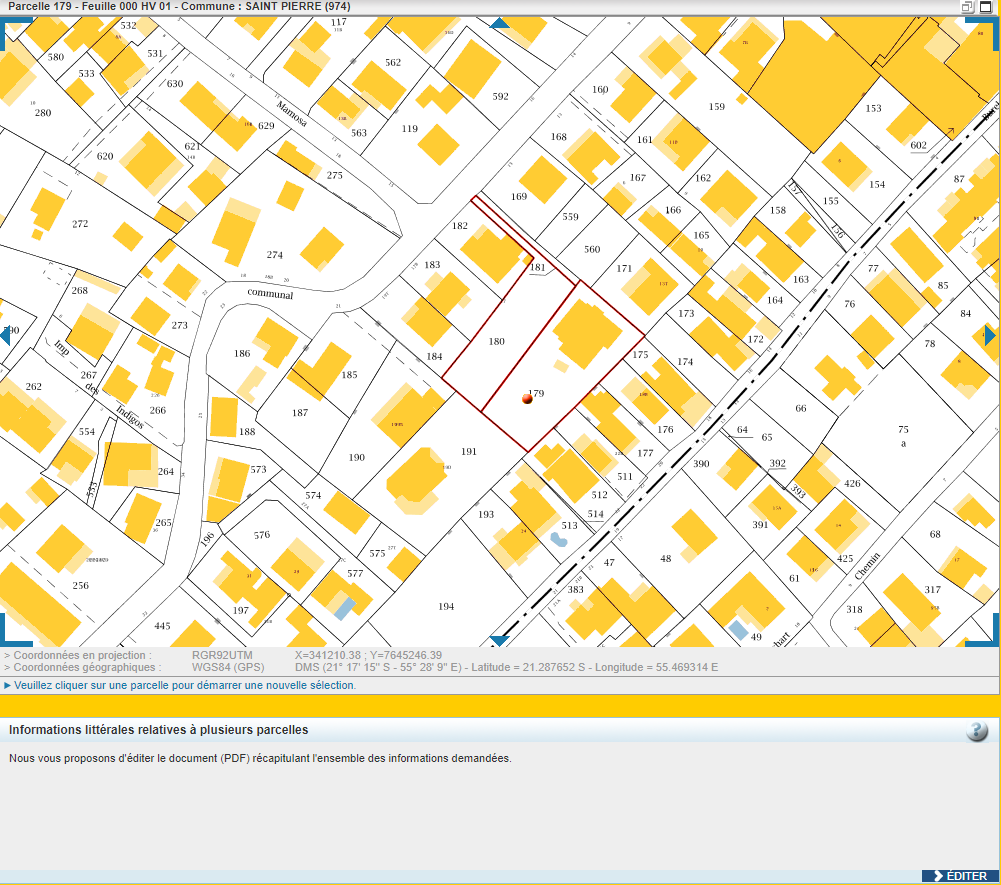Click parcel 274 on the cadastral map
The image size is (1001, 885).
coord(274,255)
